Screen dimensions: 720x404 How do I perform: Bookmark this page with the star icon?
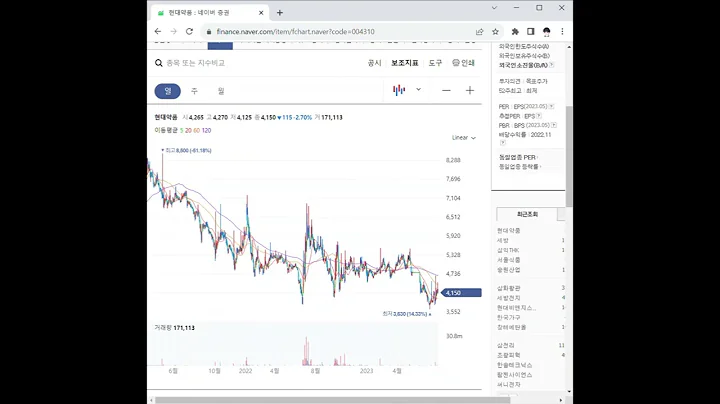point(495,32)
